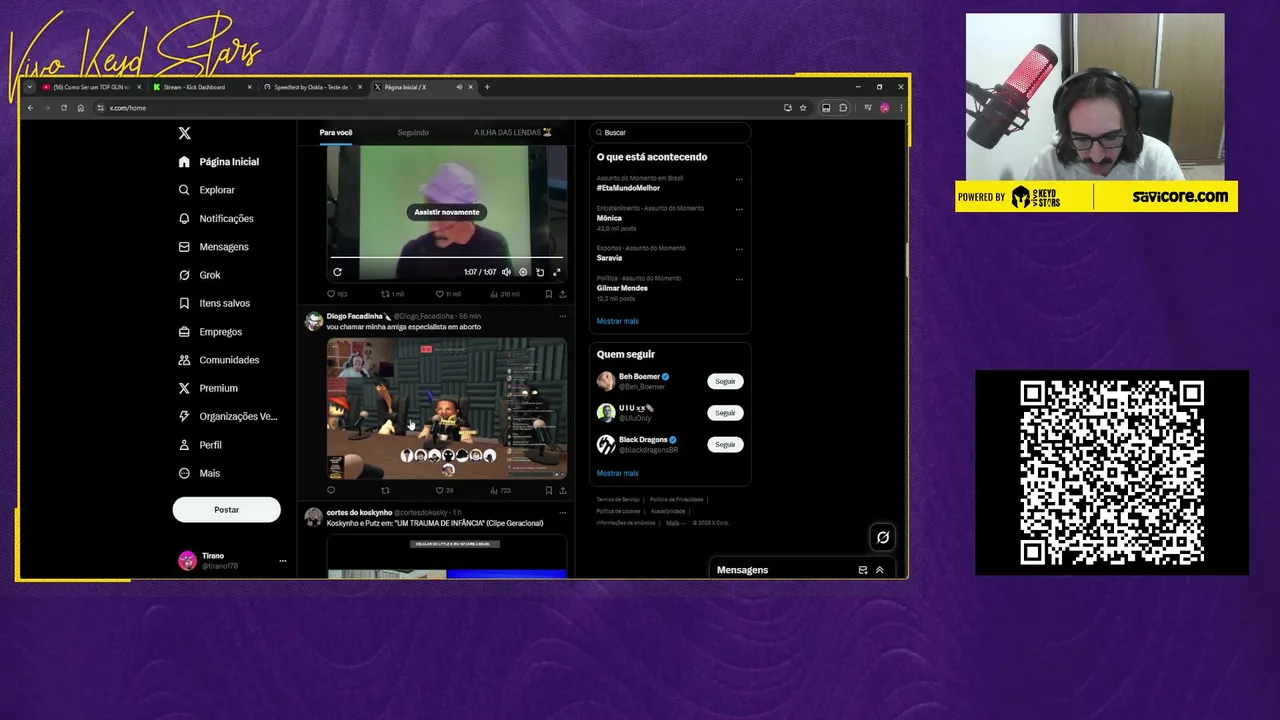
Task: Repost Diogo Facadinha post
Action: pos(385,491)
